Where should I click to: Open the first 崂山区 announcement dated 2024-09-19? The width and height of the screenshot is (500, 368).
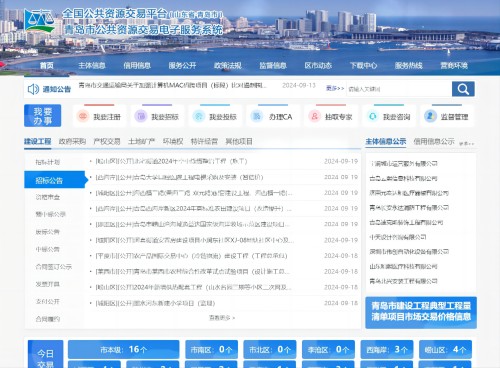coord(171,161)
